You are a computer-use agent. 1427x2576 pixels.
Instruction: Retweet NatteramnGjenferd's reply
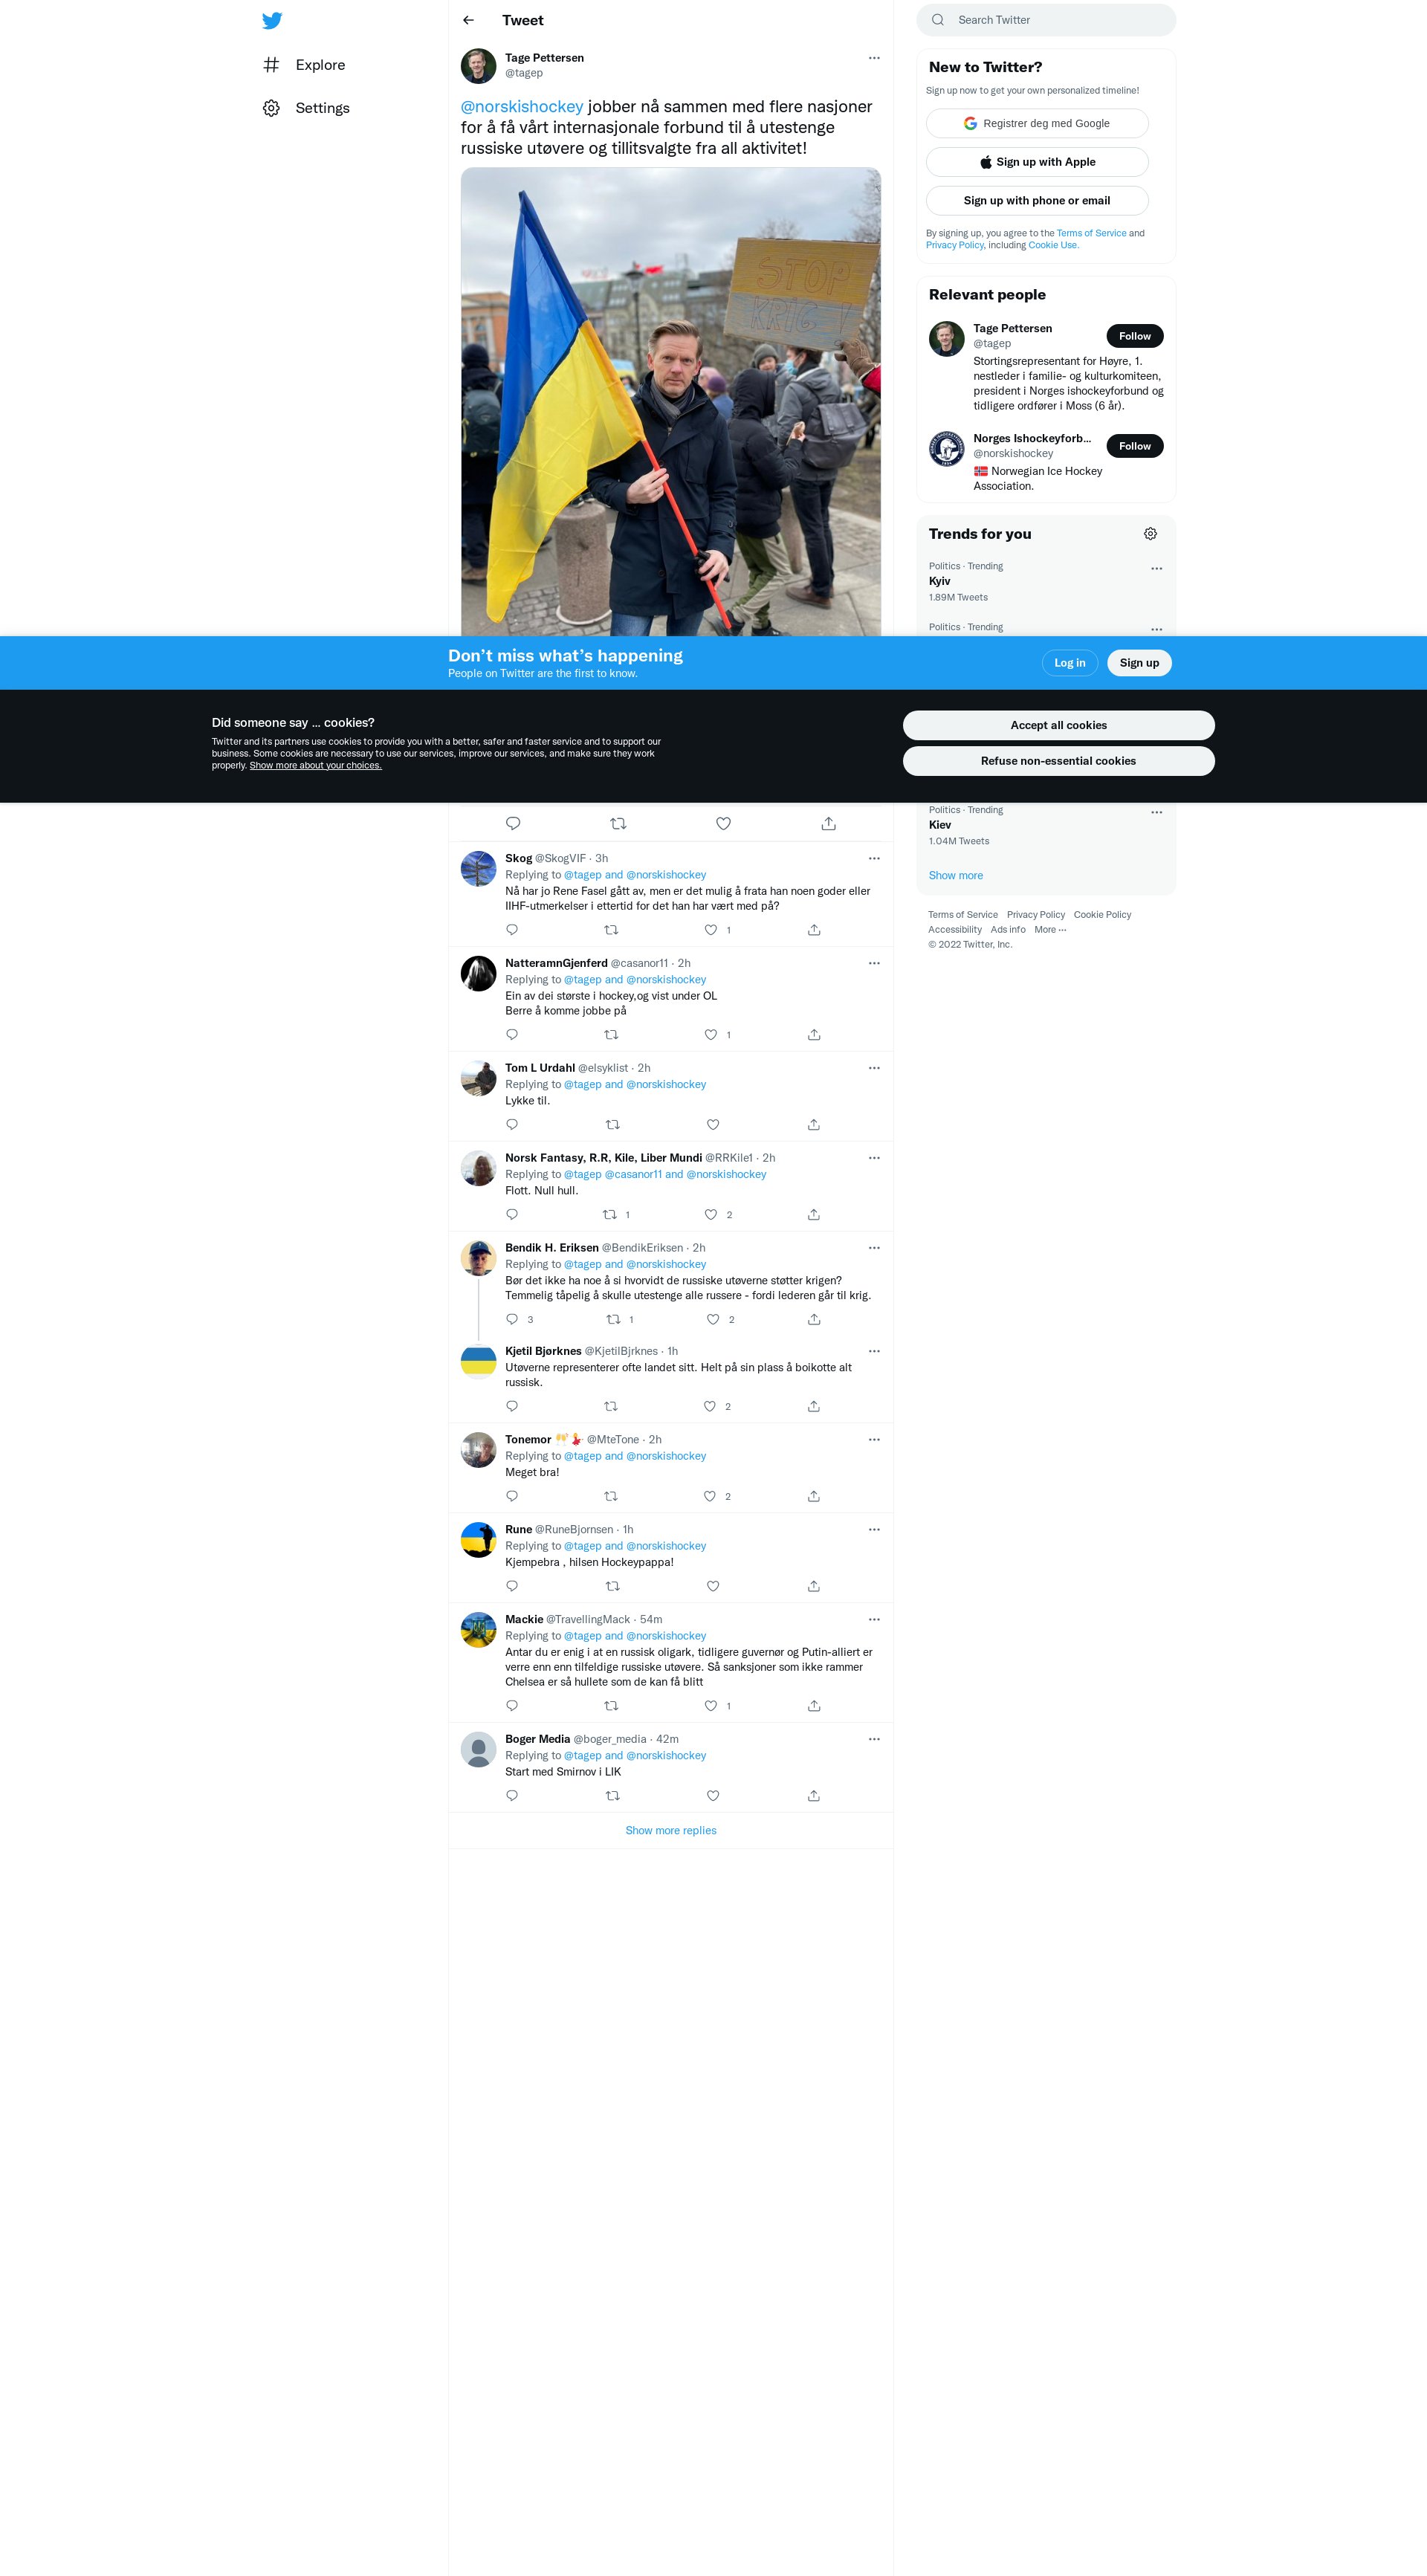click(611, 1035)
